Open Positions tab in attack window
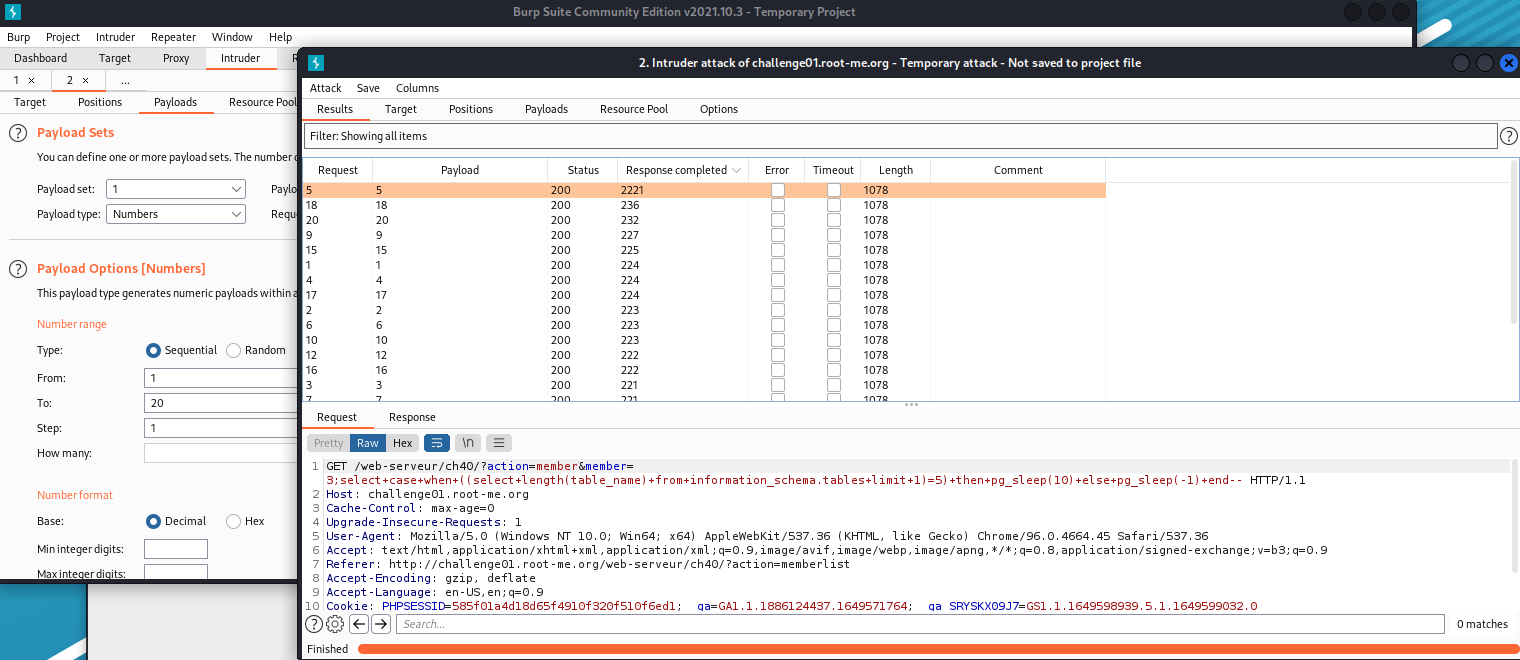This screenshot has width=1520, height=660. pyautogui.click(x=471, y=109)
